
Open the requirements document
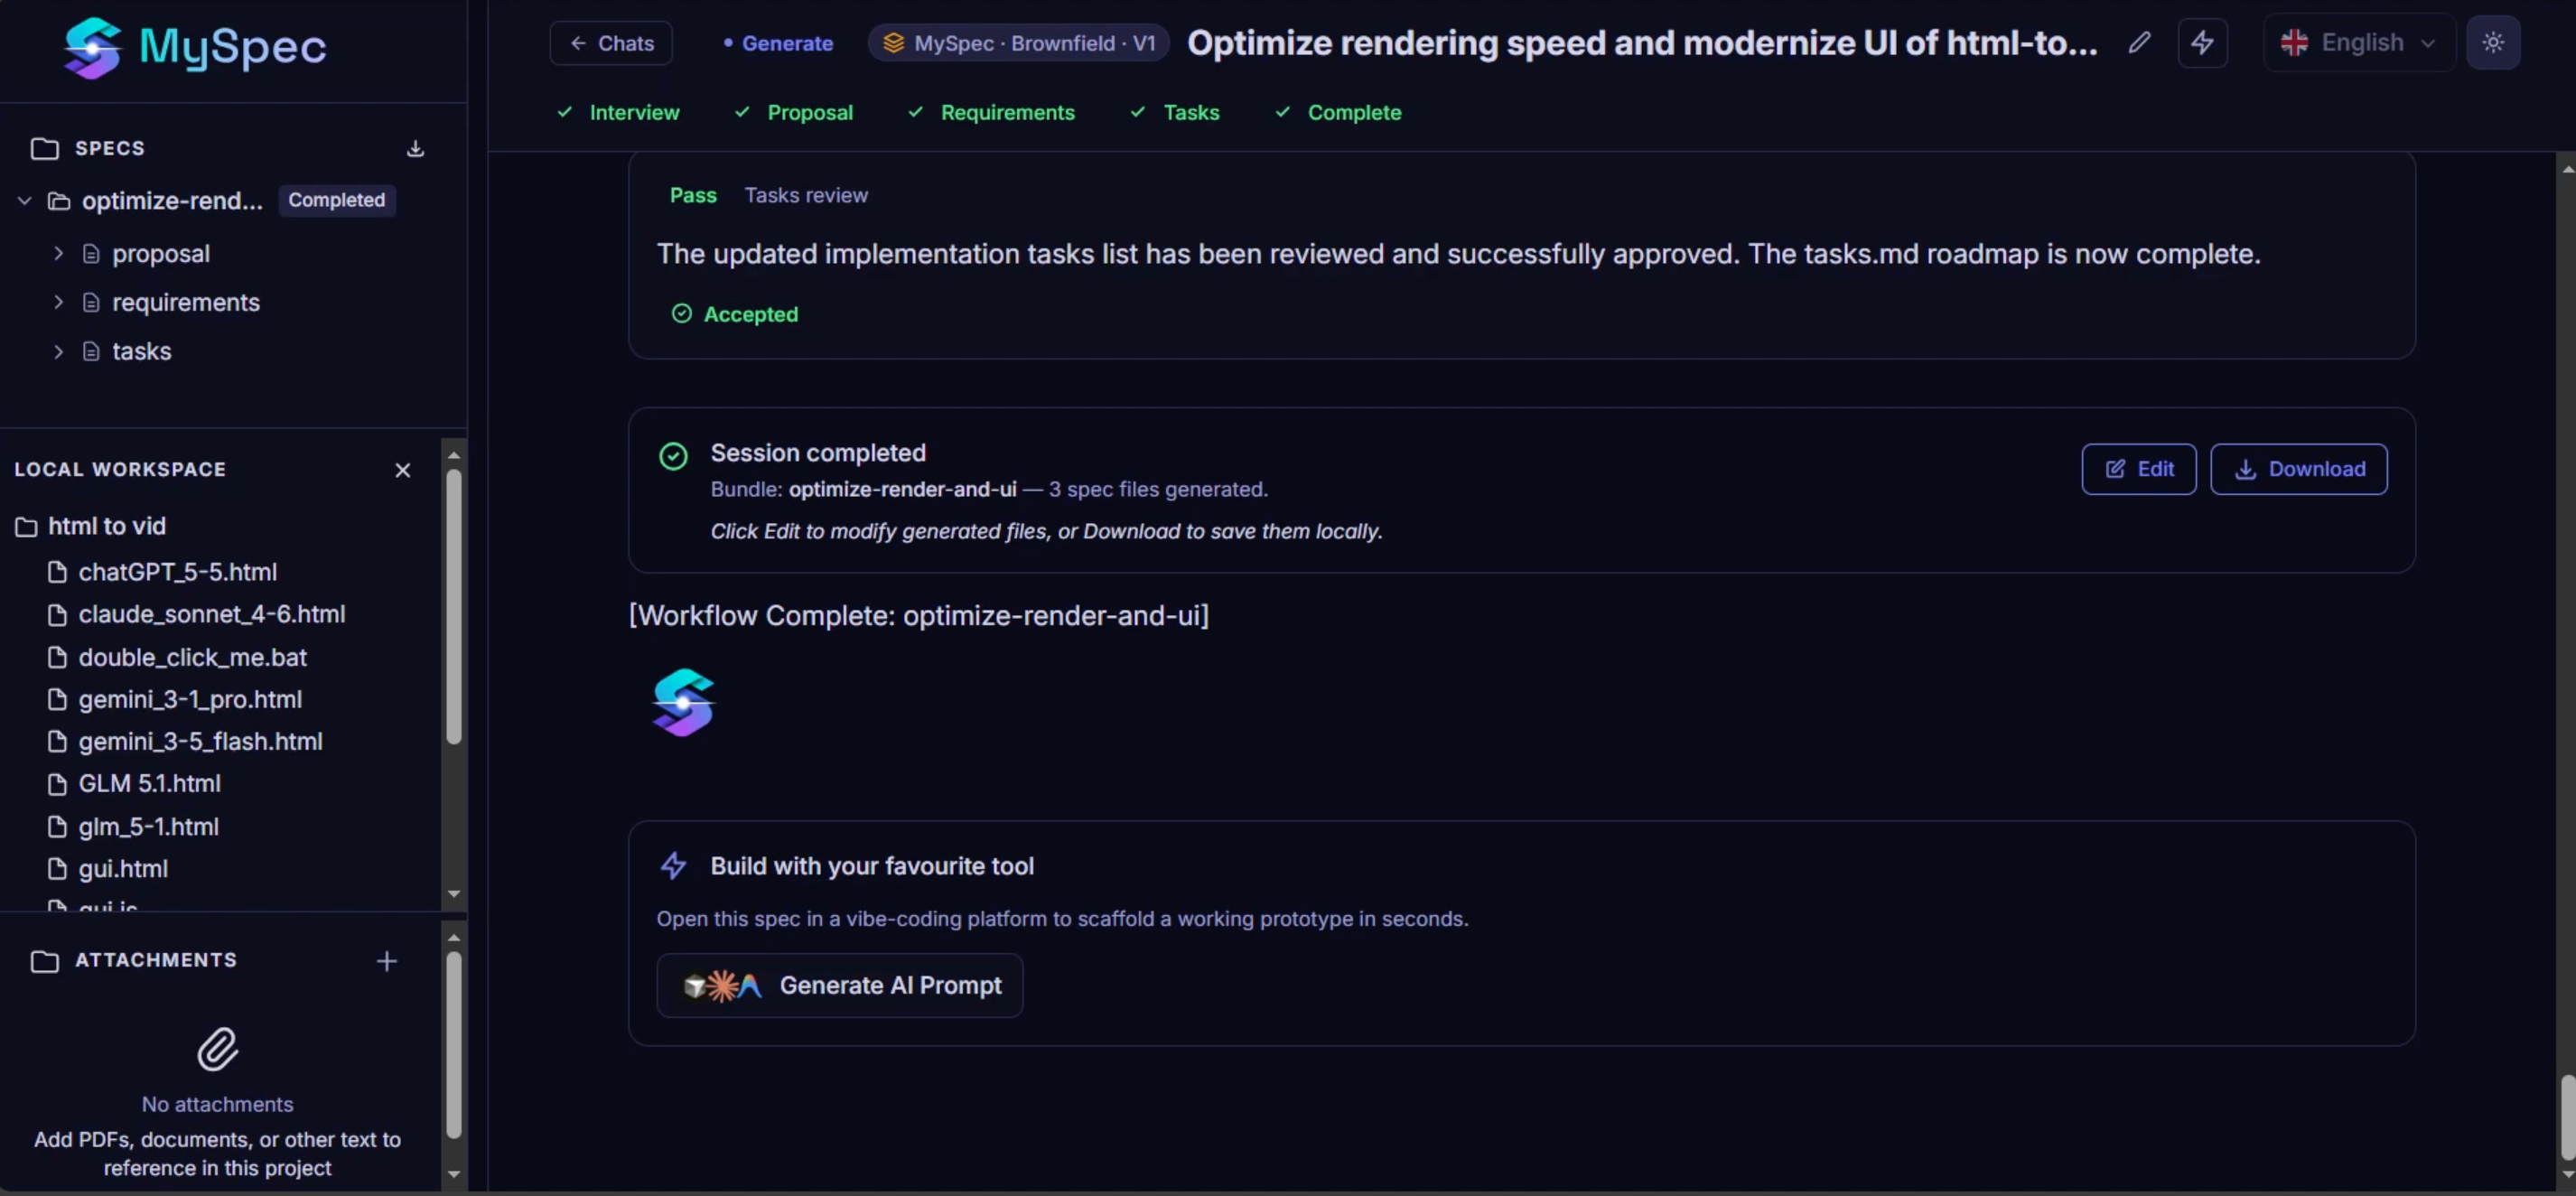pos(185,302)
